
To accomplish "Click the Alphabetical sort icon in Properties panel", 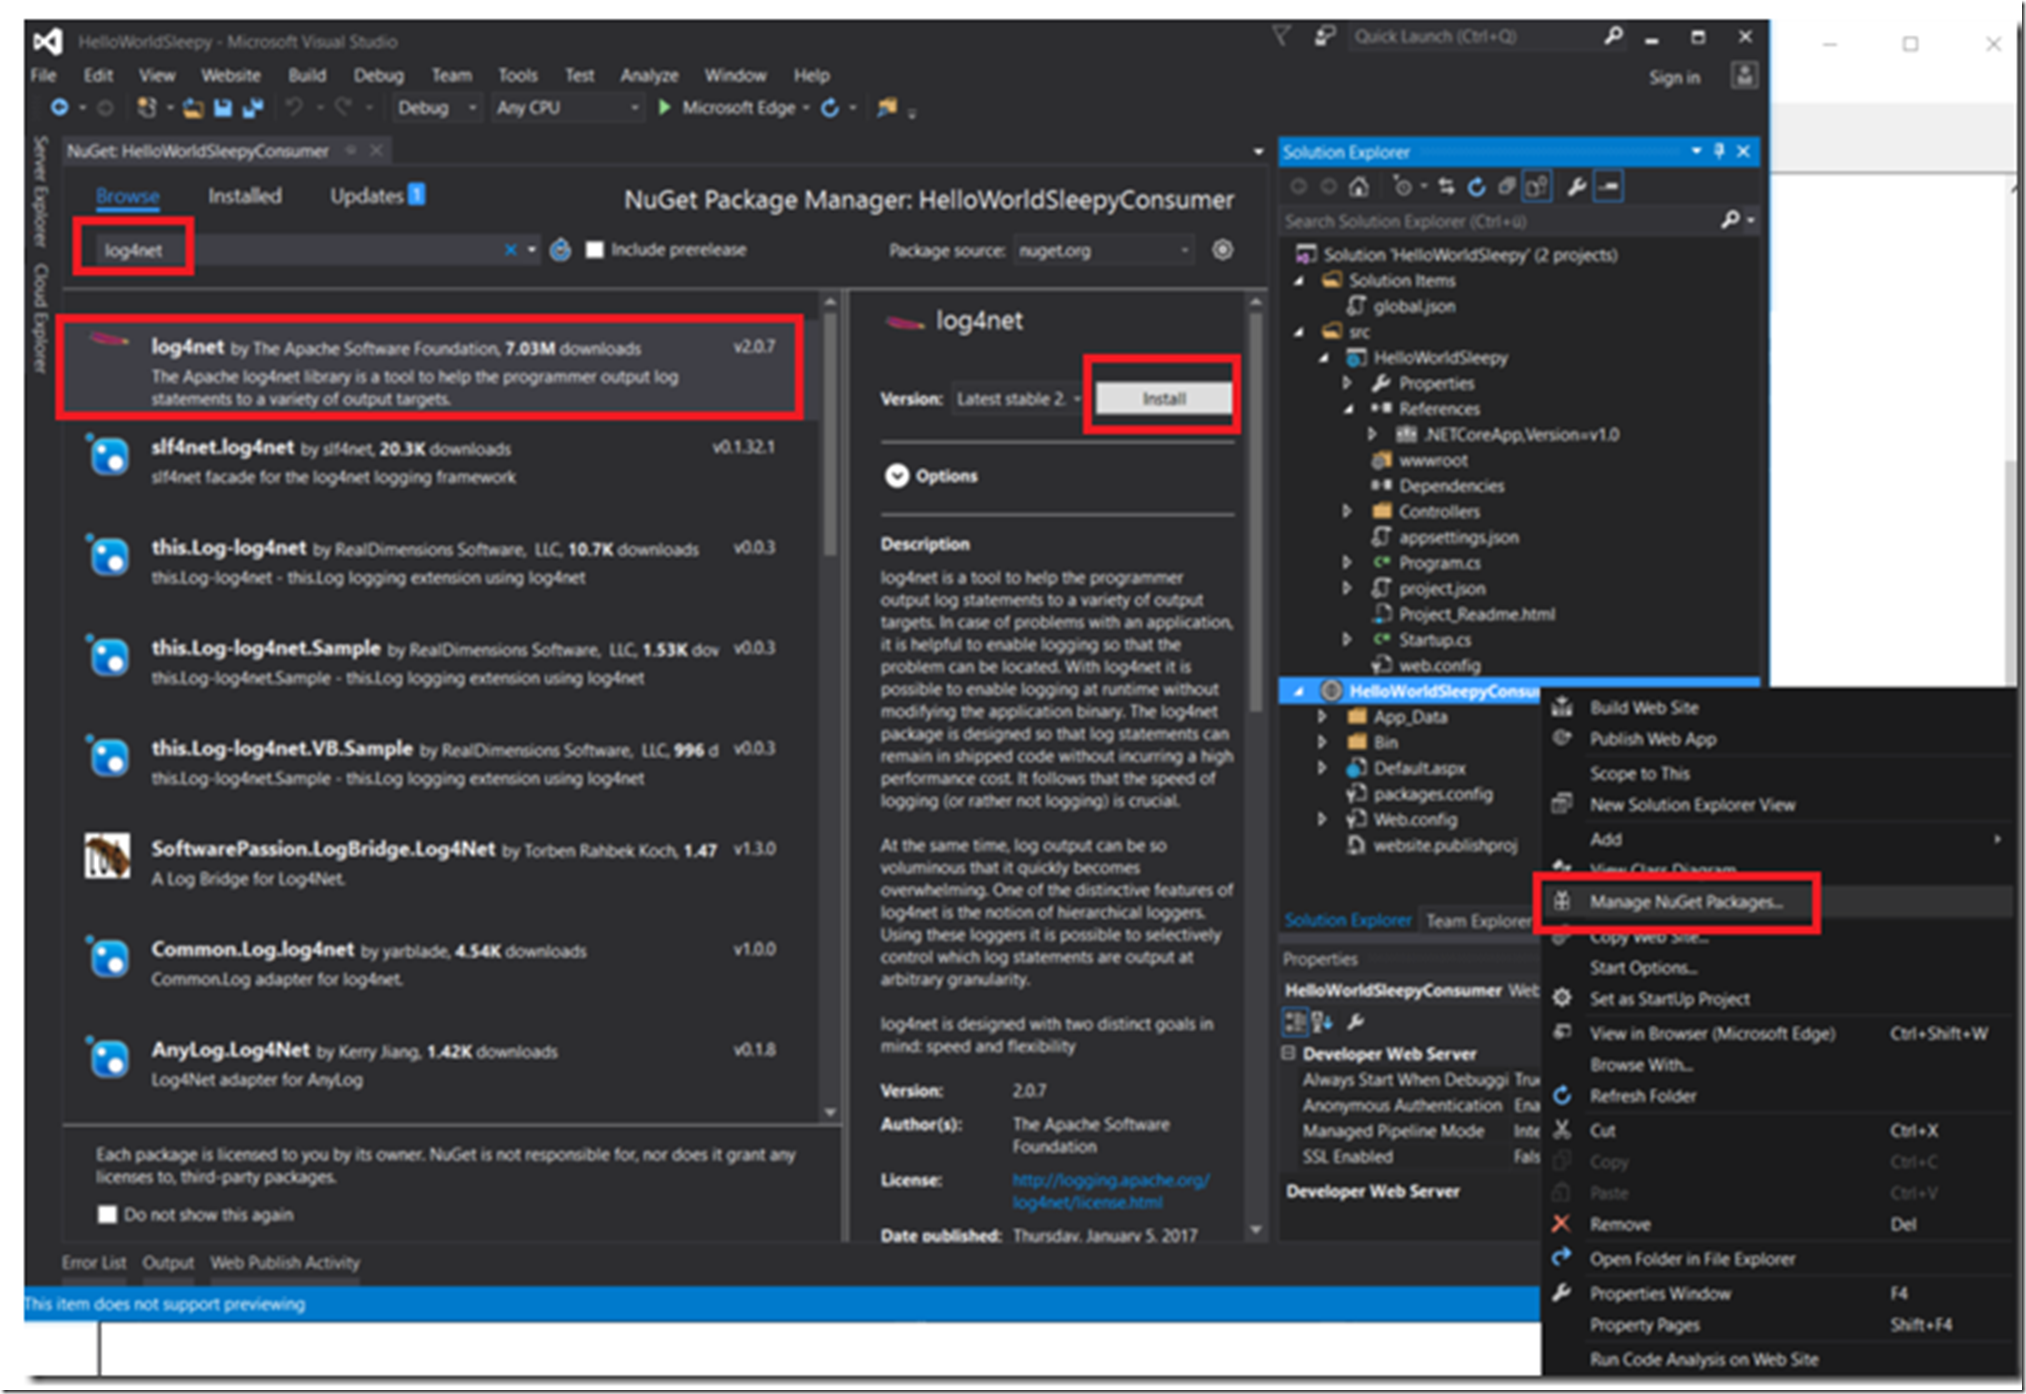I will point(1322,1021).
